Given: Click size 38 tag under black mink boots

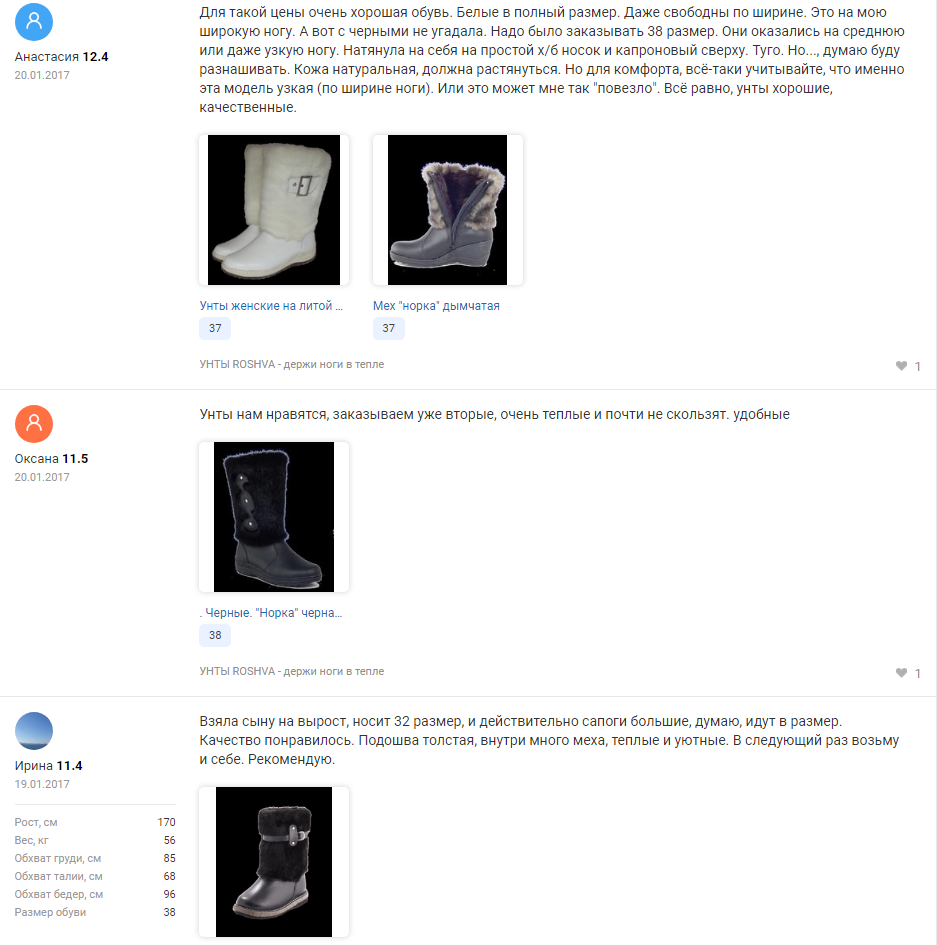Looking at the screenshot, I should pos(215,635).
